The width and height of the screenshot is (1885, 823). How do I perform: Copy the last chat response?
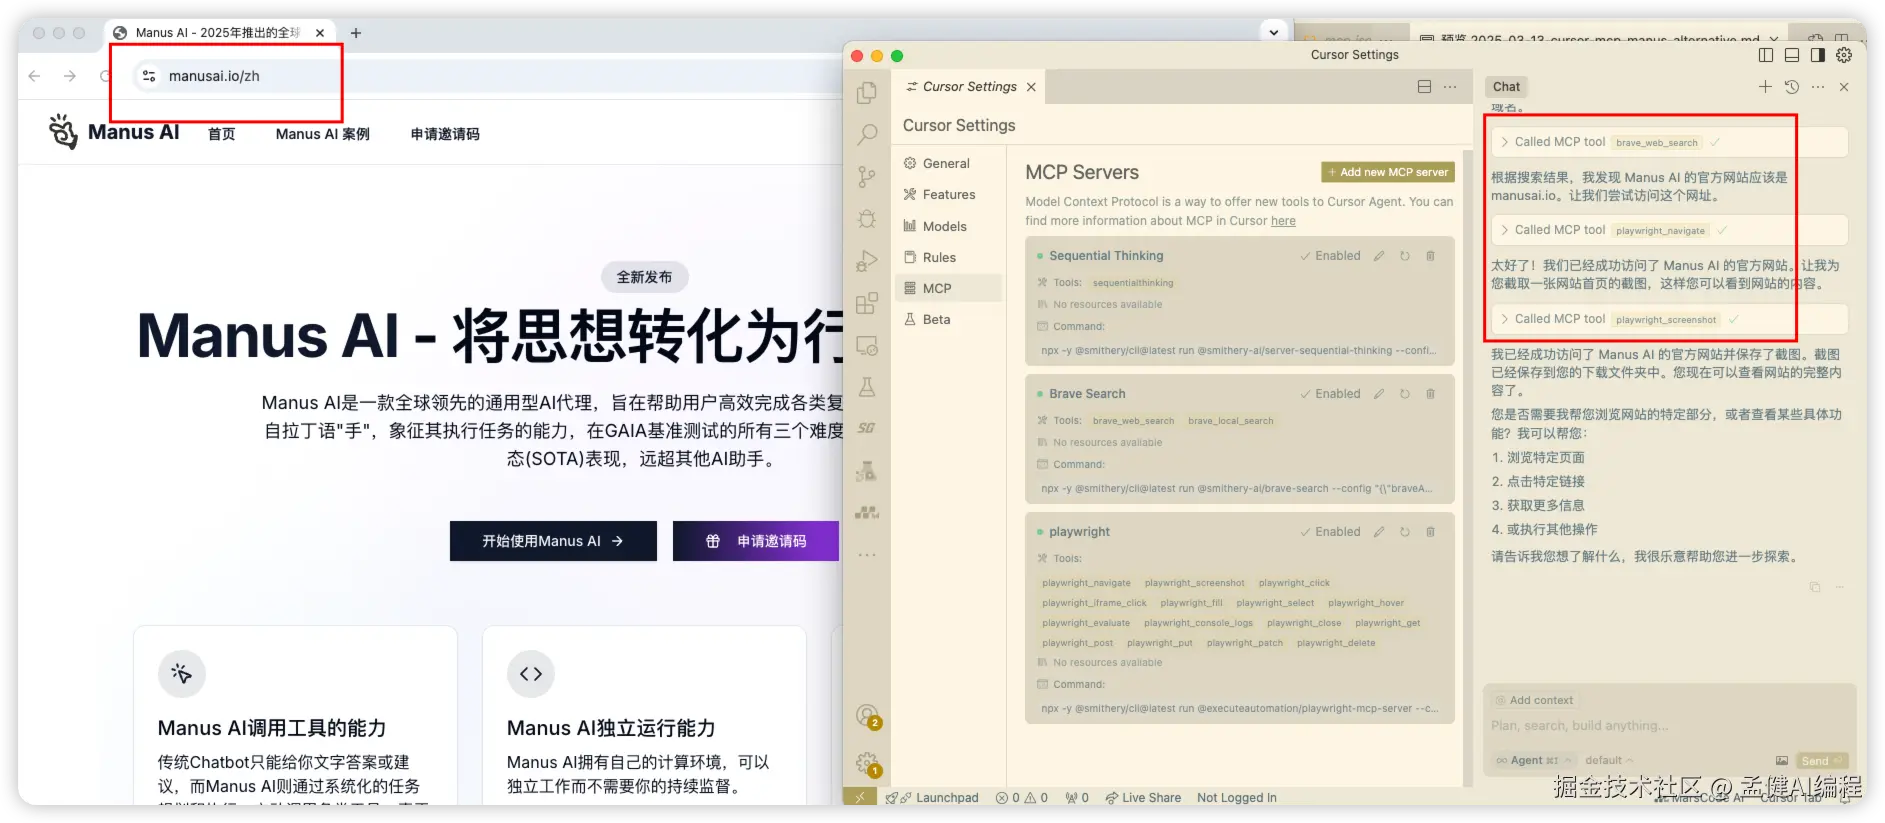point(1815,587)
